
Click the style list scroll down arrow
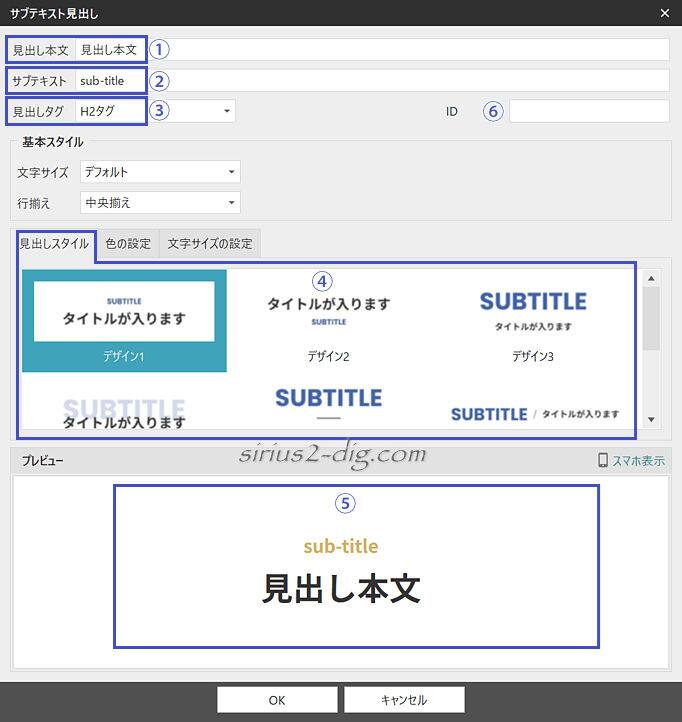[651, 419]
